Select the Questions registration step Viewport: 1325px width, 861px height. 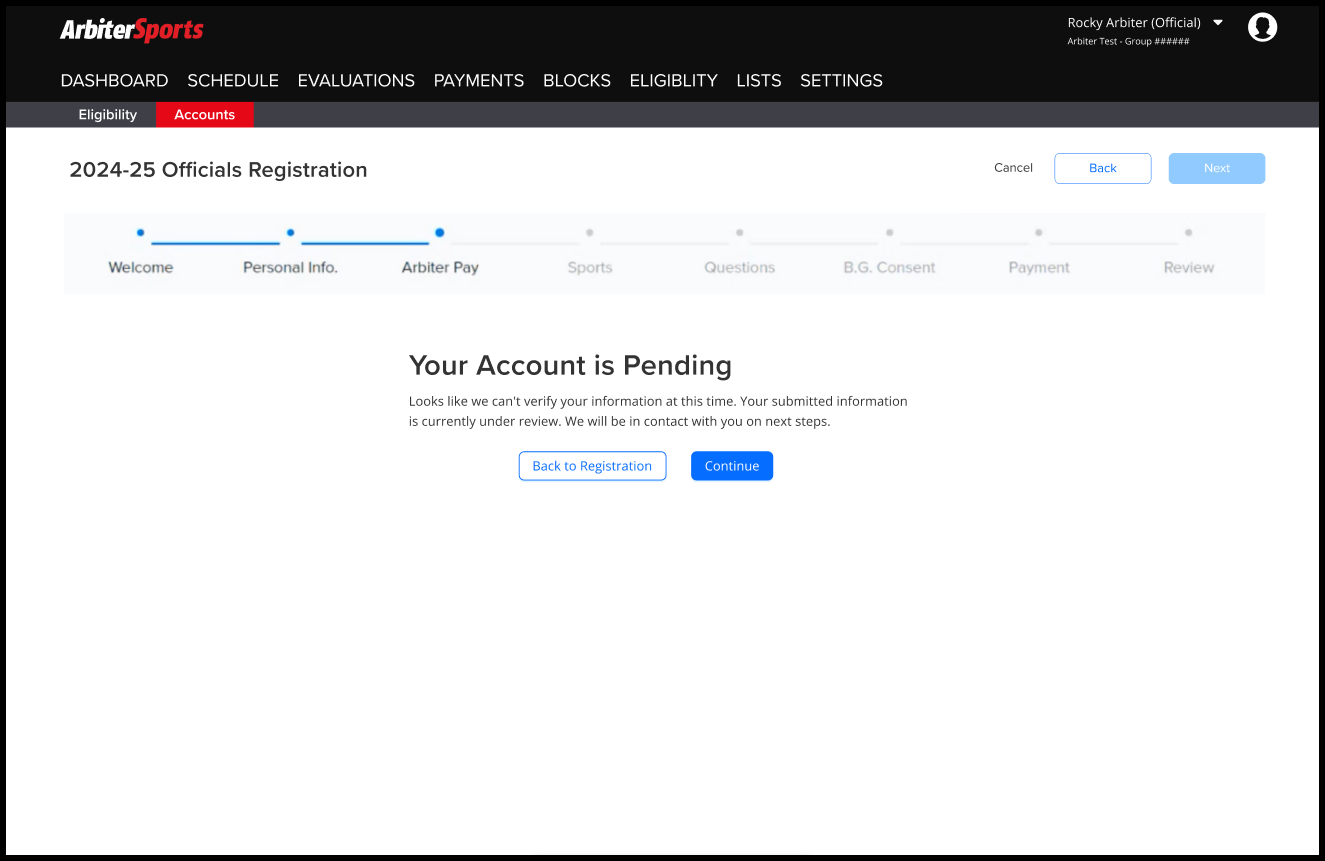[739, 232]
